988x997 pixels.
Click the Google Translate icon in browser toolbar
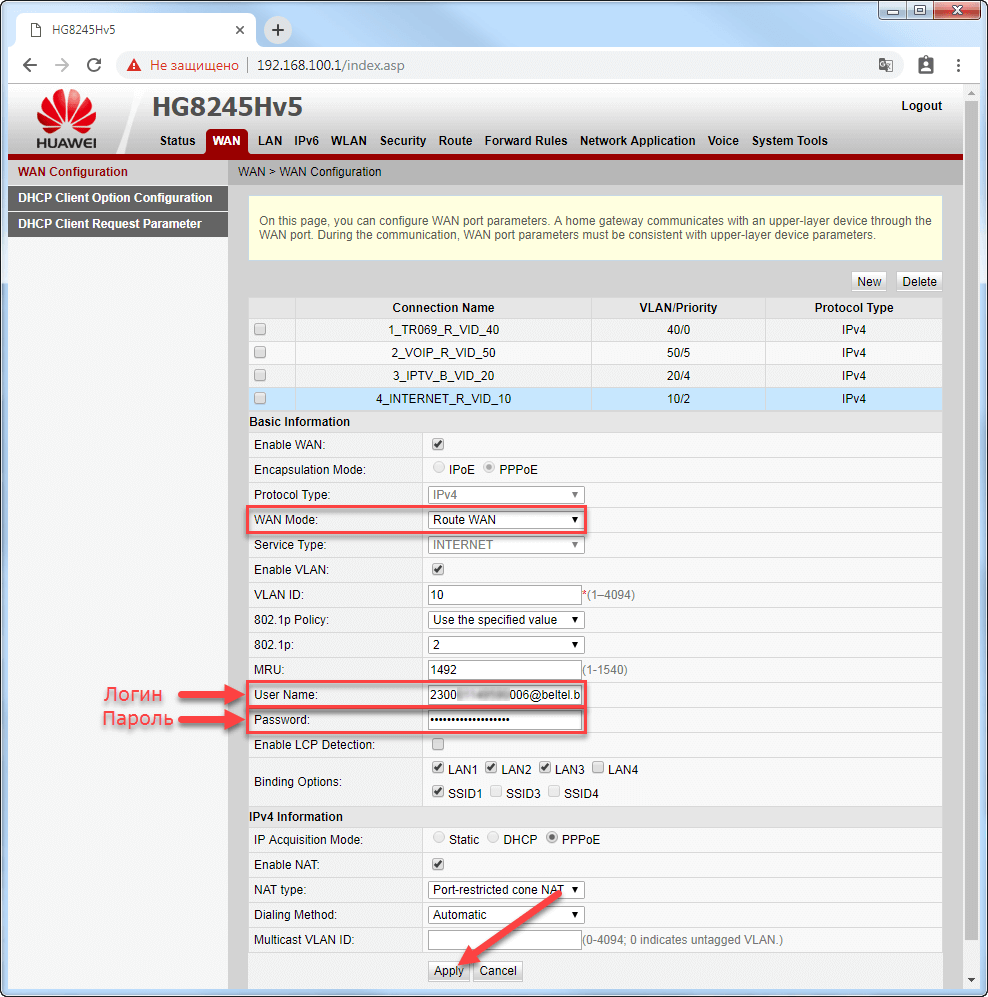pyautogui.click(x=886, y=64)
